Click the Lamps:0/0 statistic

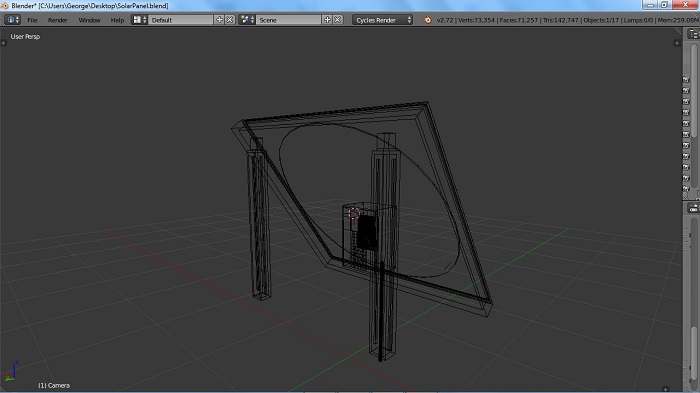(x=638, y=20)
